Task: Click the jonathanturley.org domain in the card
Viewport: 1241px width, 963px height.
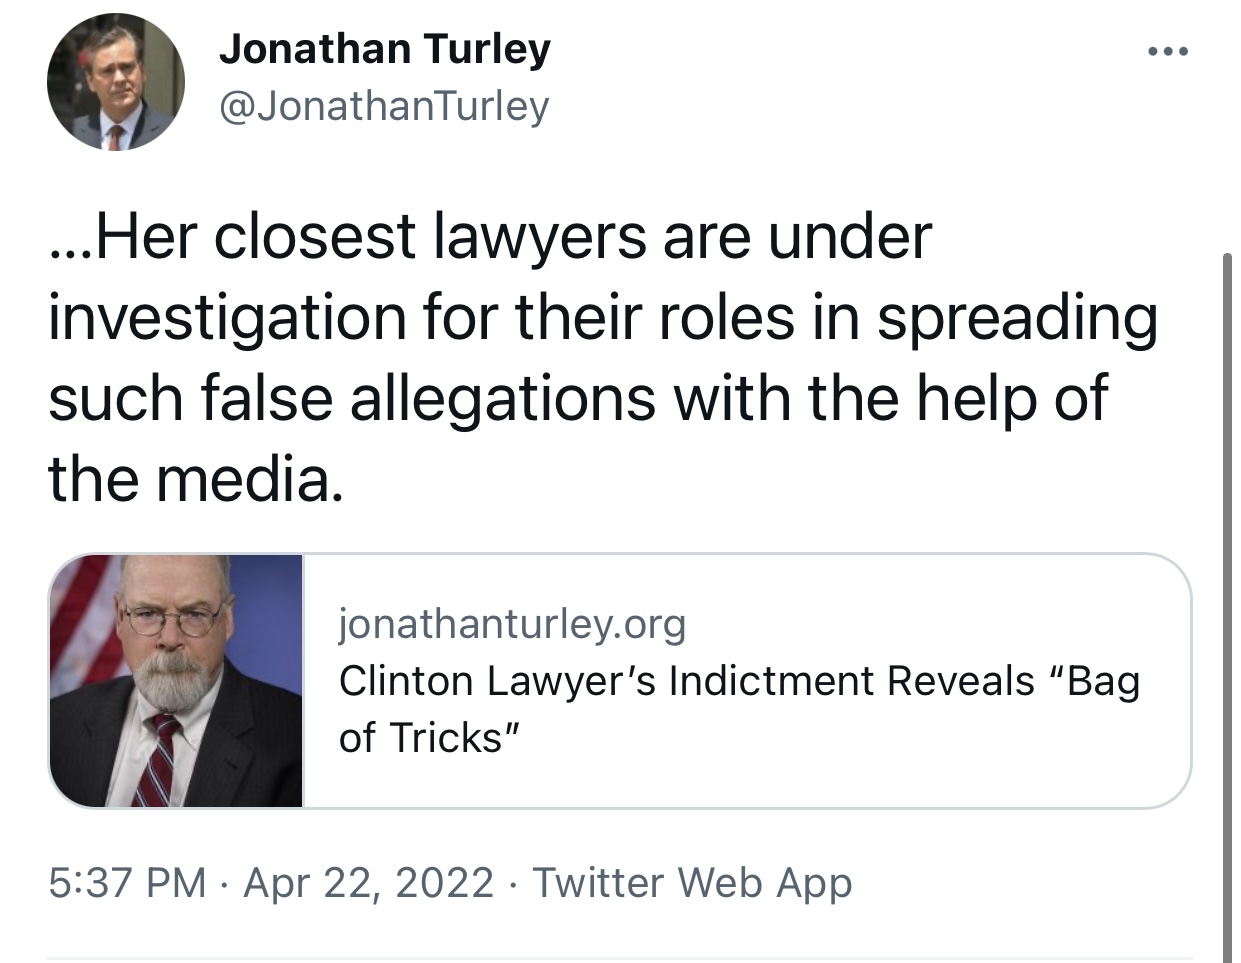Action: 512,624
